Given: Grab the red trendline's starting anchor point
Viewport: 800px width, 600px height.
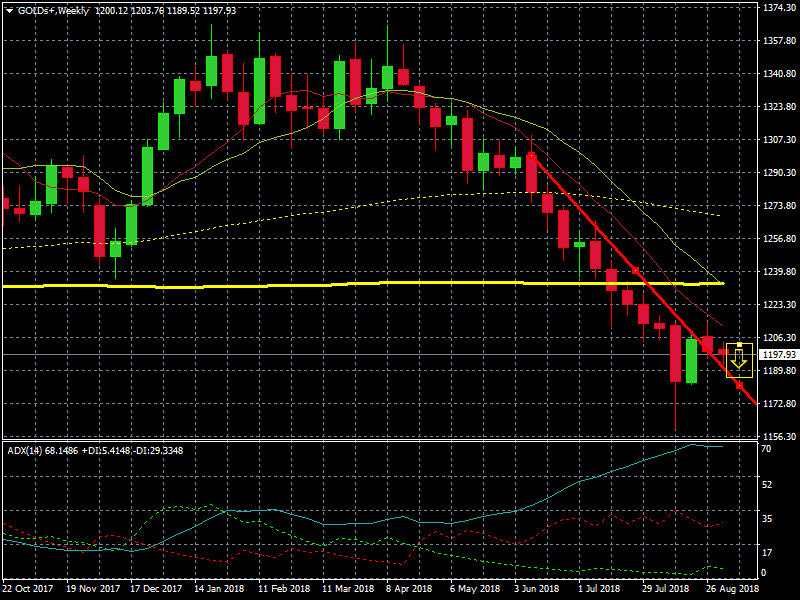Looking at the screenshot, I should click(x=531, y=155).
